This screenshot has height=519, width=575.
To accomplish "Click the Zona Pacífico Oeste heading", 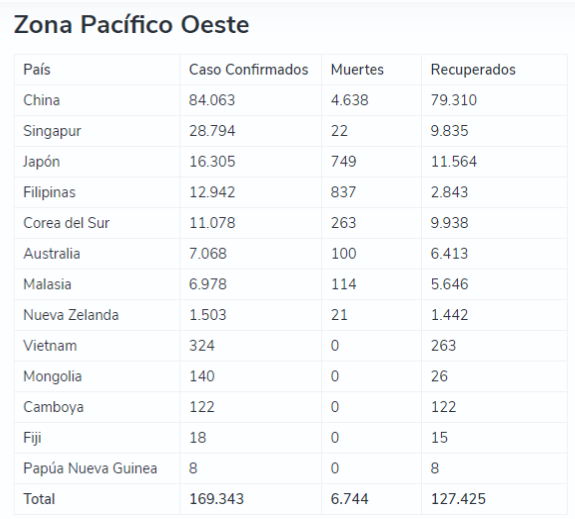I will coord(132,25).
